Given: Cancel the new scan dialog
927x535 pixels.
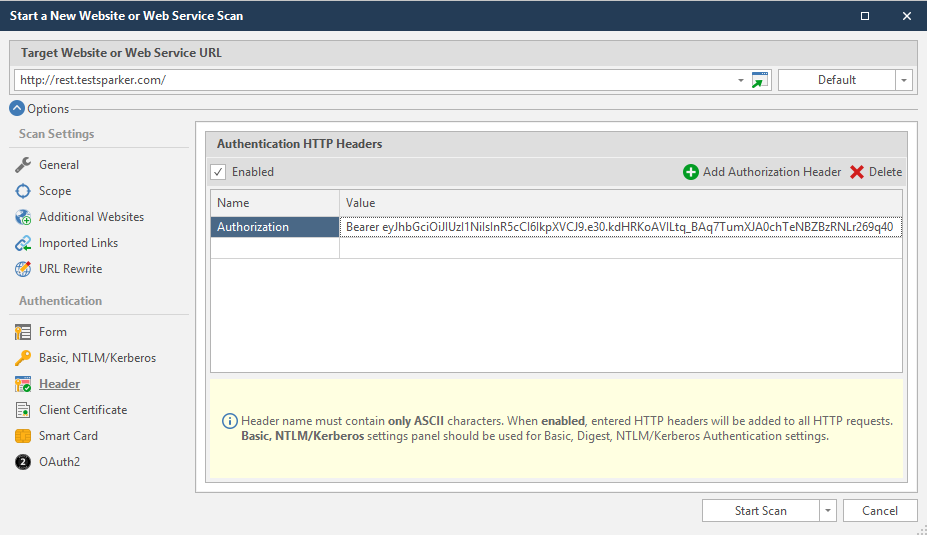Looking at the screenshot, I should tap(880, 511).
